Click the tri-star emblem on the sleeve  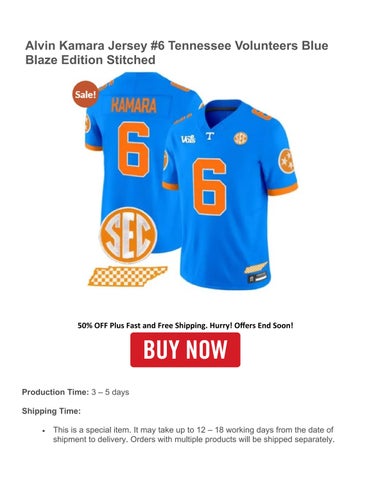287,161
